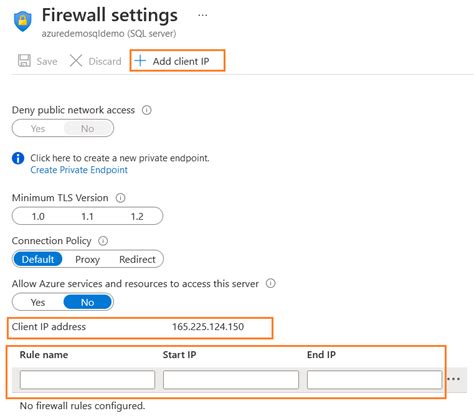The image size is (474, 416).
Task: Select TLS version 1.0
Action: (38, 217)
